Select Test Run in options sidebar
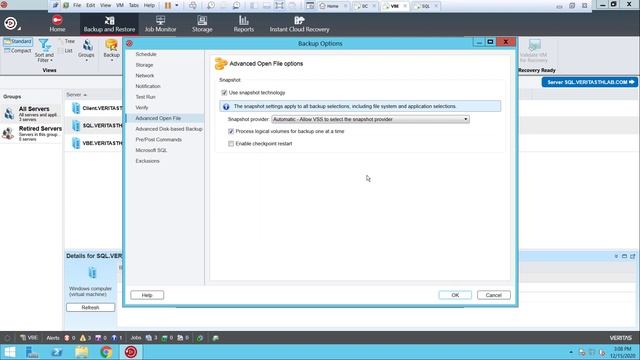Image resolution: width=640 pixels, height=360 pixels. [x=145, y=97]
